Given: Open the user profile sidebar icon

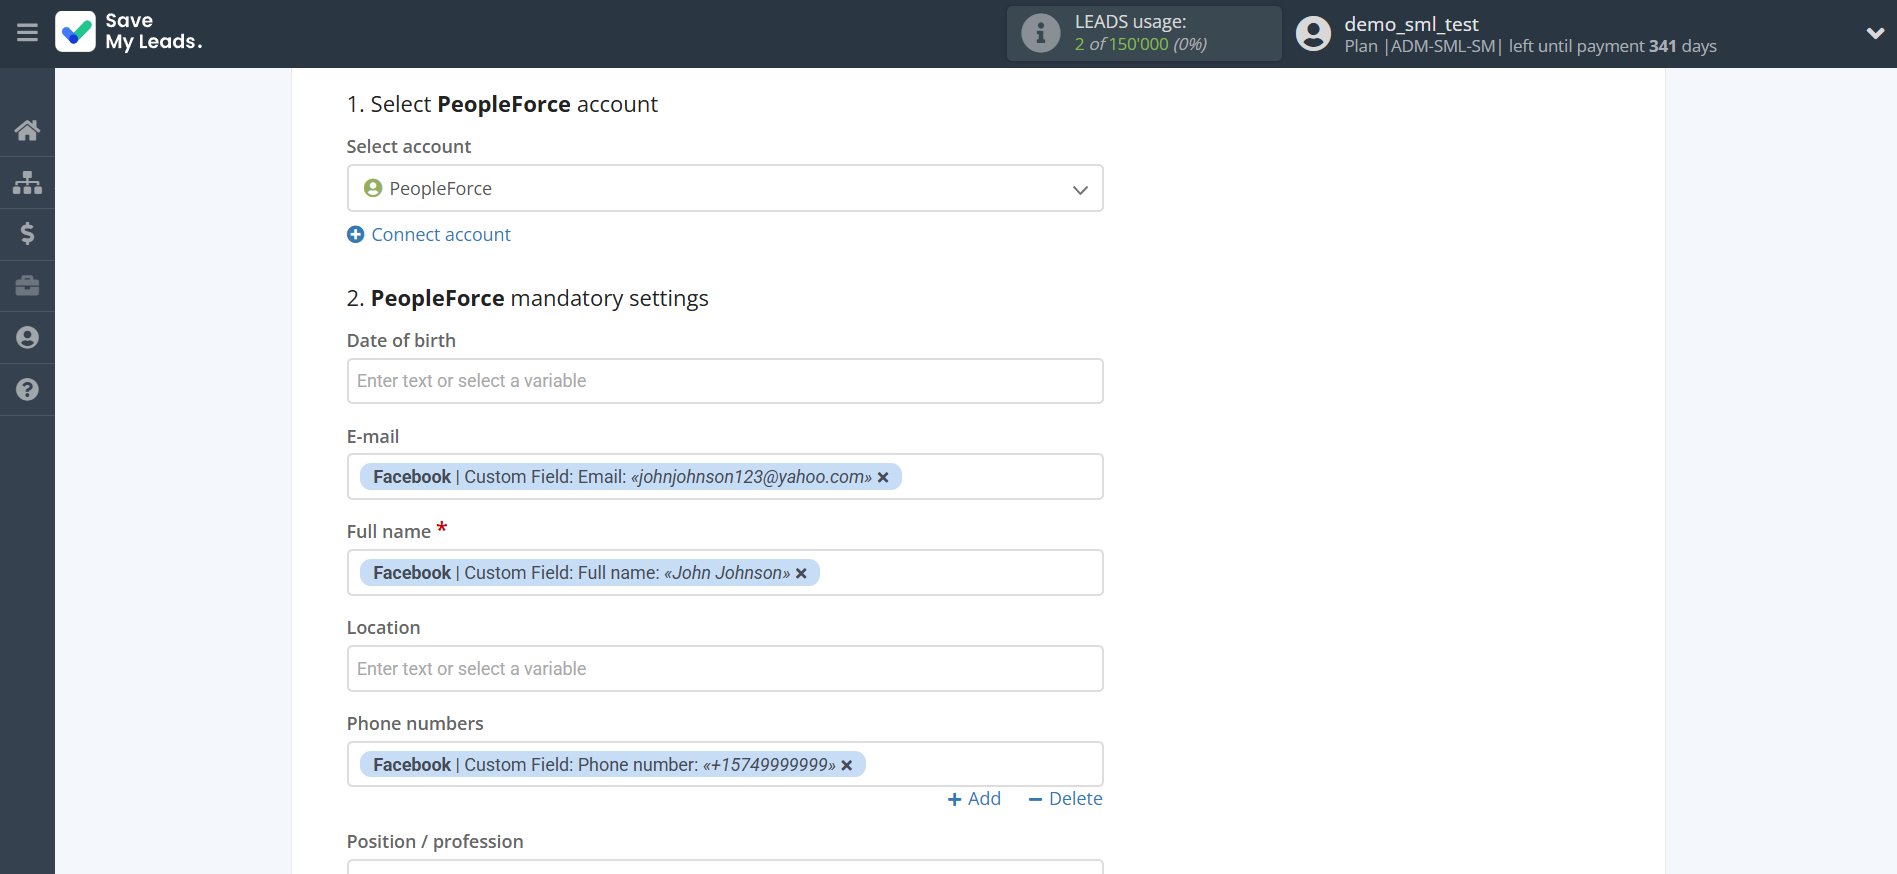Looking at the screenshot, I should 27,338.
